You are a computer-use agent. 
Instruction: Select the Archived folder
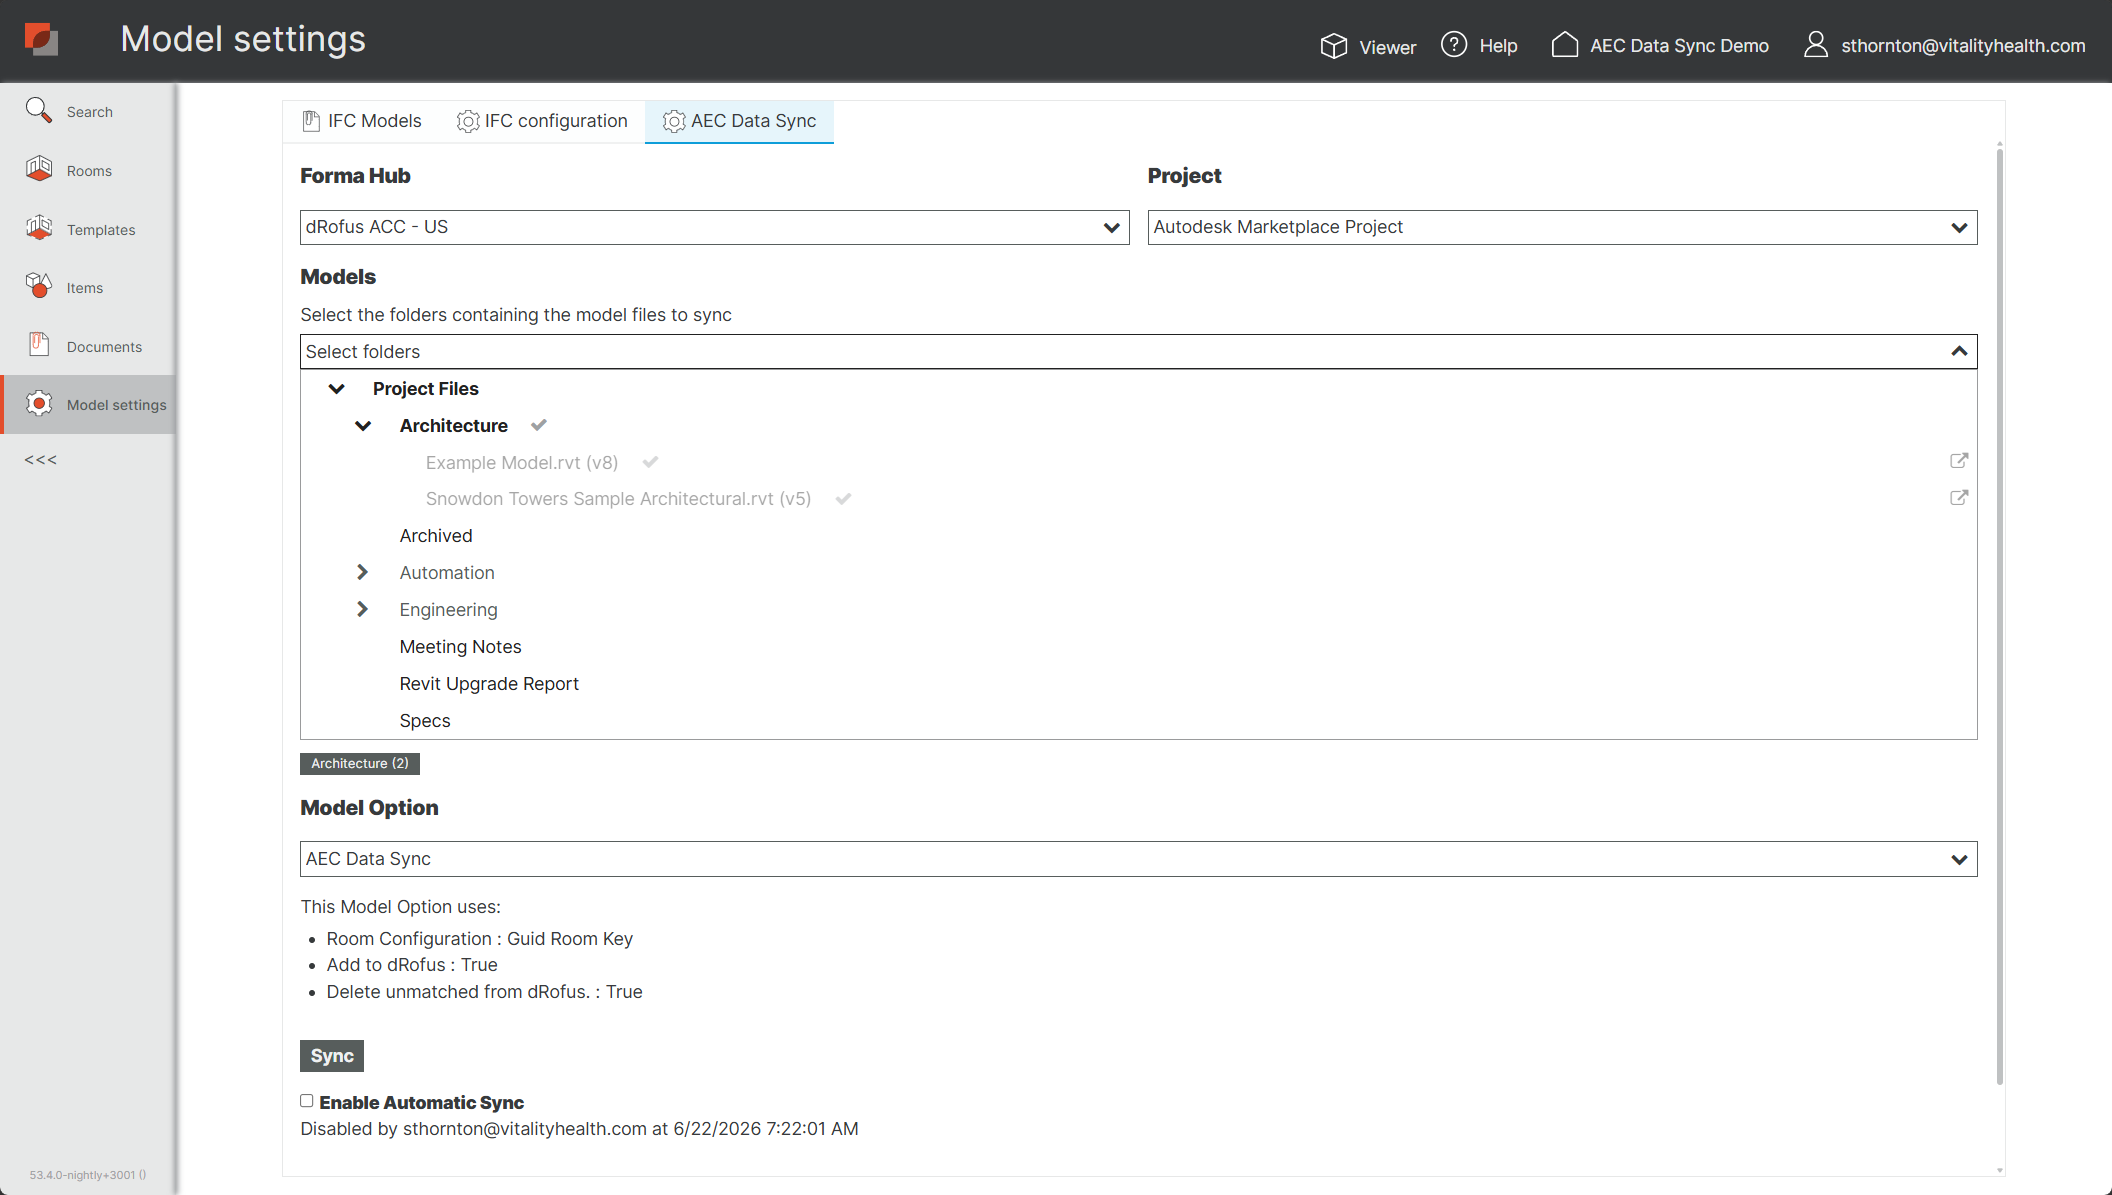point(436,536)
